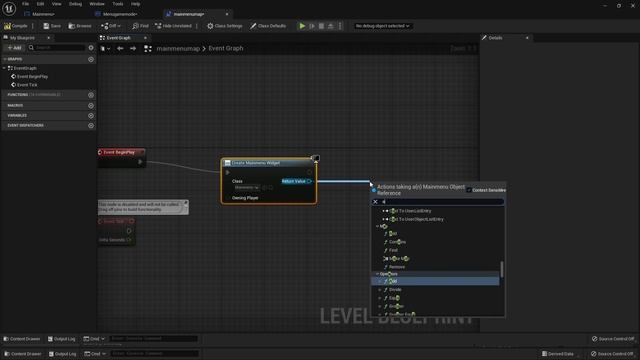Click the Owning Player input pin
The height and width of the screenshot is (360, 640).
tap(228, 198)
